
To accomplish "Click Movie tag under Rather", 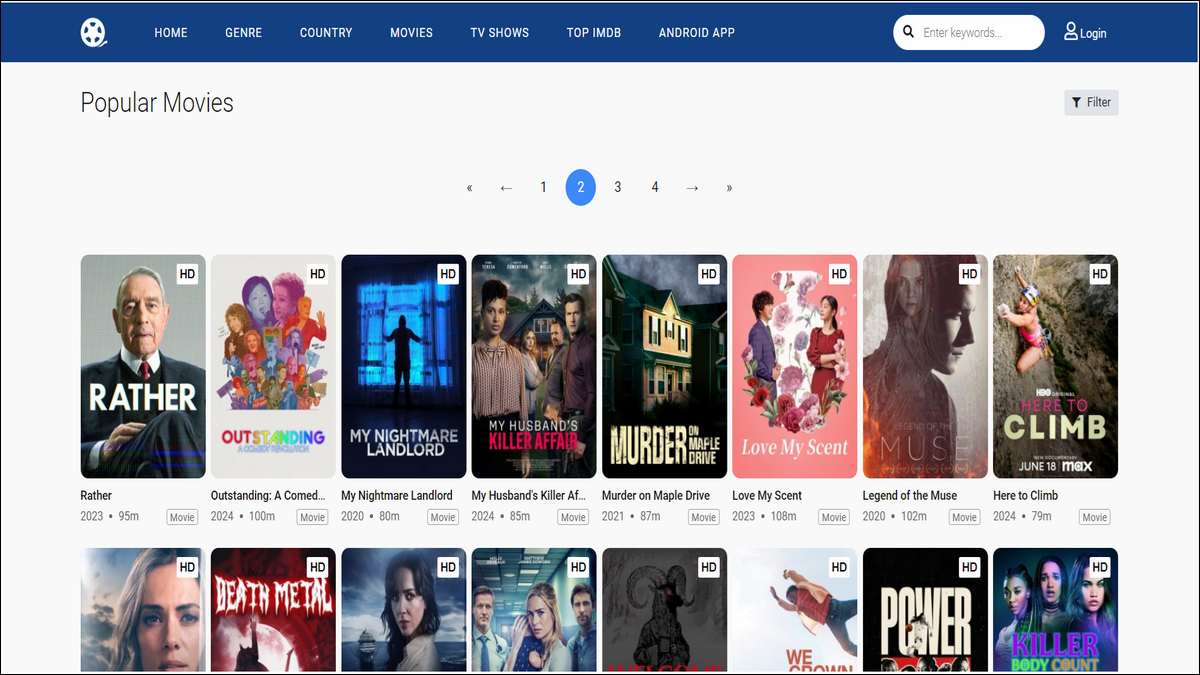I will coord(182,517).
